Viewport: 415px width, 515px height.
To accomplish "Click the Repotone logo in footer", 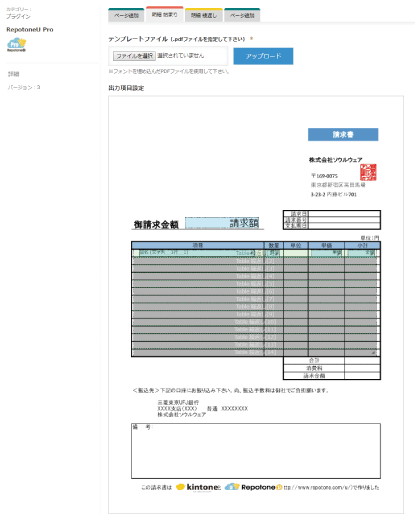I will (253, 487).
